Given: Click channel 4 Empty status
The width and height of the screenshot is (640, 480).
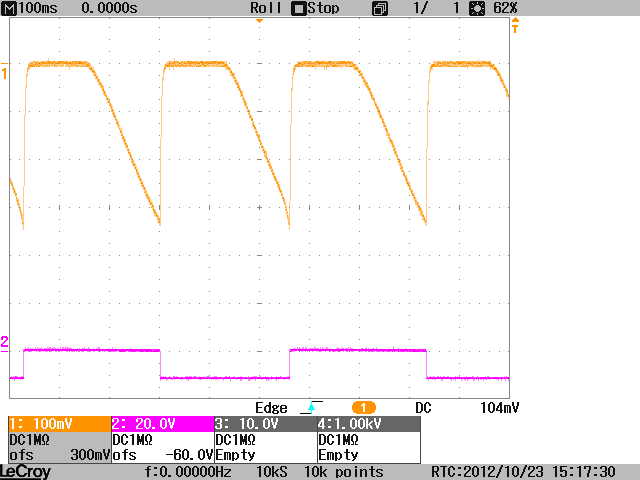Looking at the screenshot, I should pos(338,455).
